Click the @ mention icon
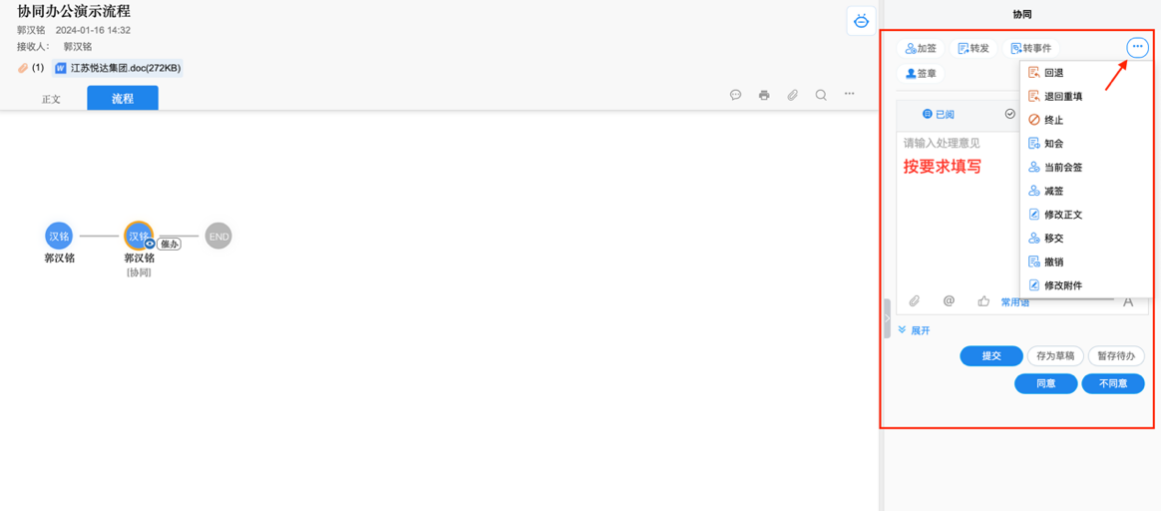1161x511 pixels. (x=949, y=301)
